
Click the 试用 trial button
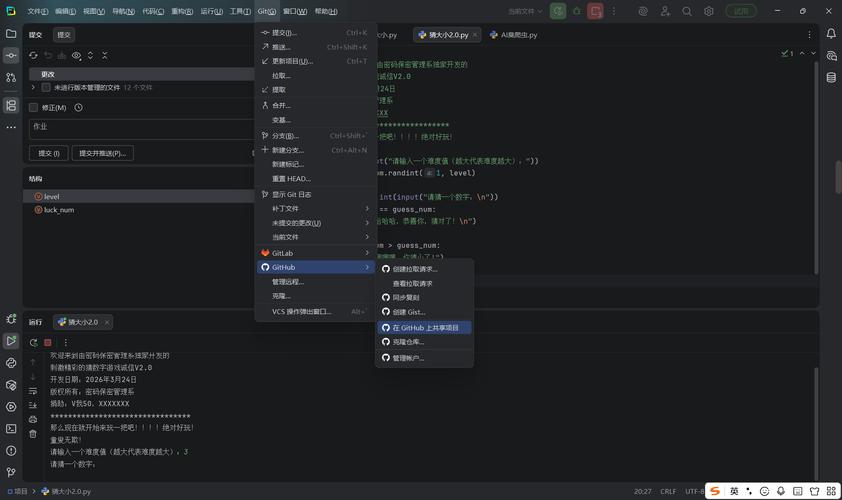(x=741, y=11)
